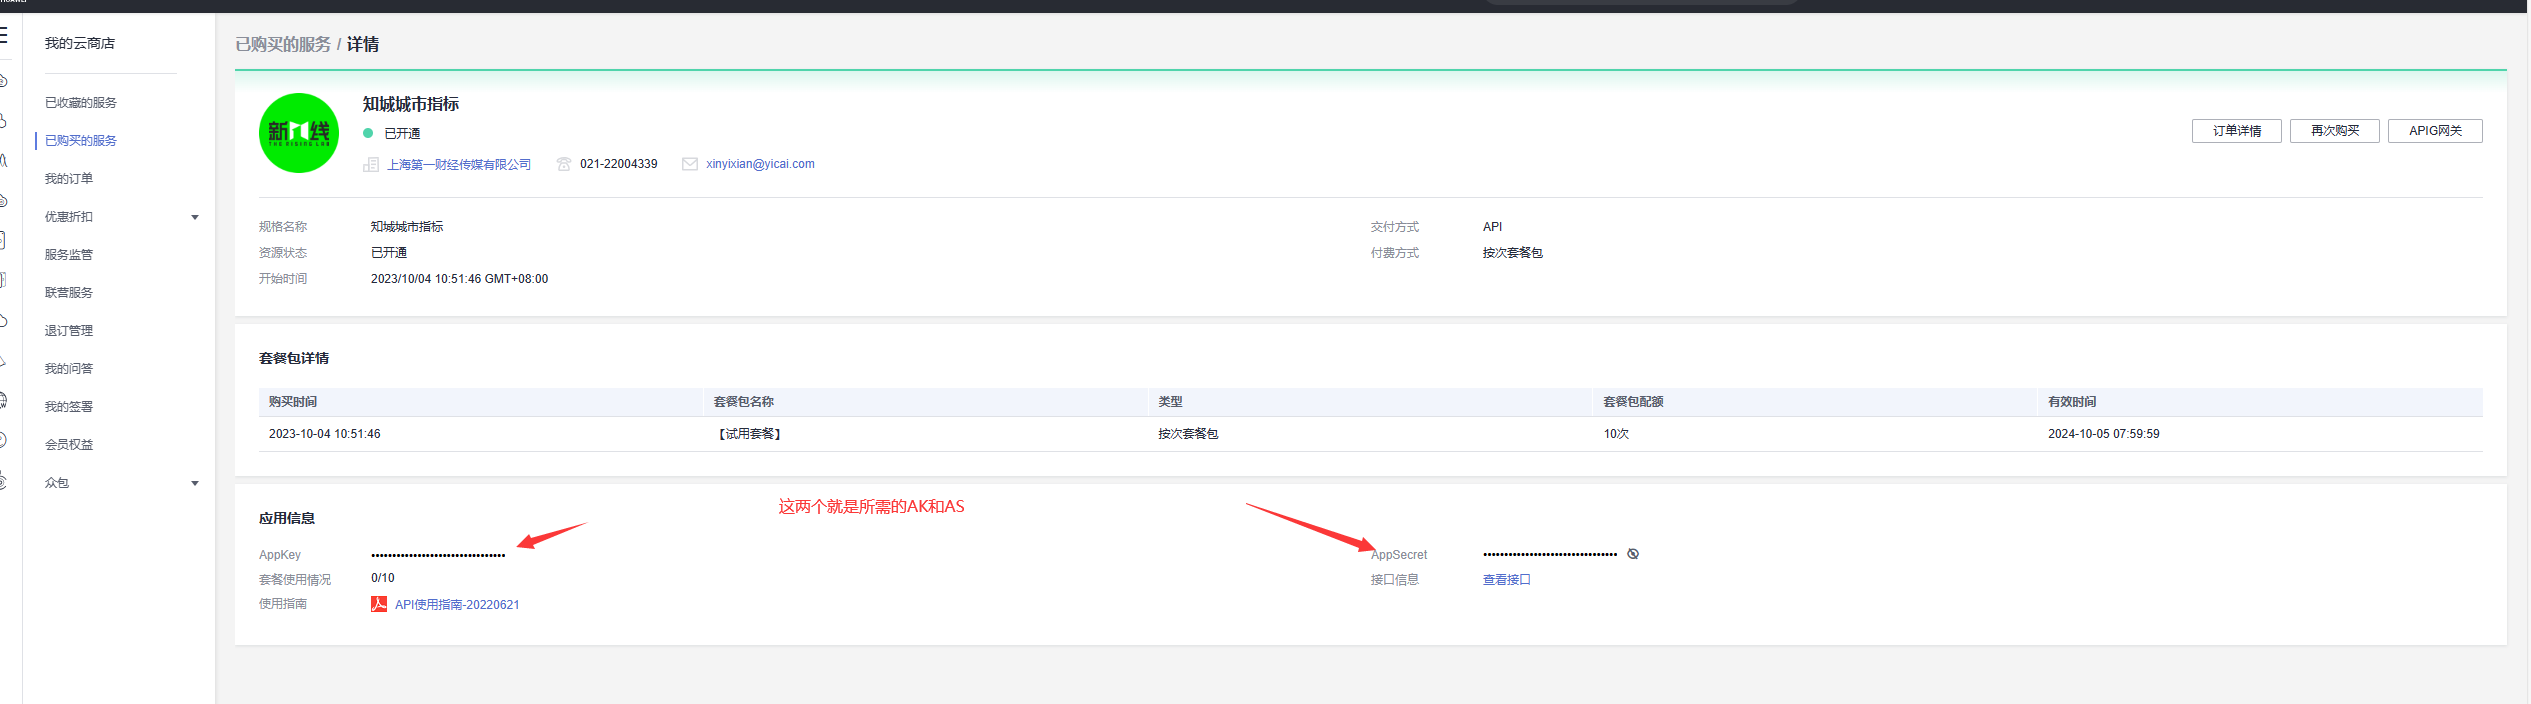Image resolution: width=2531 pixels, height=704 pixels.
Task: Open the 优惠折扣 sidebar item
Action: pyautogui.click(x=69, y=217)
